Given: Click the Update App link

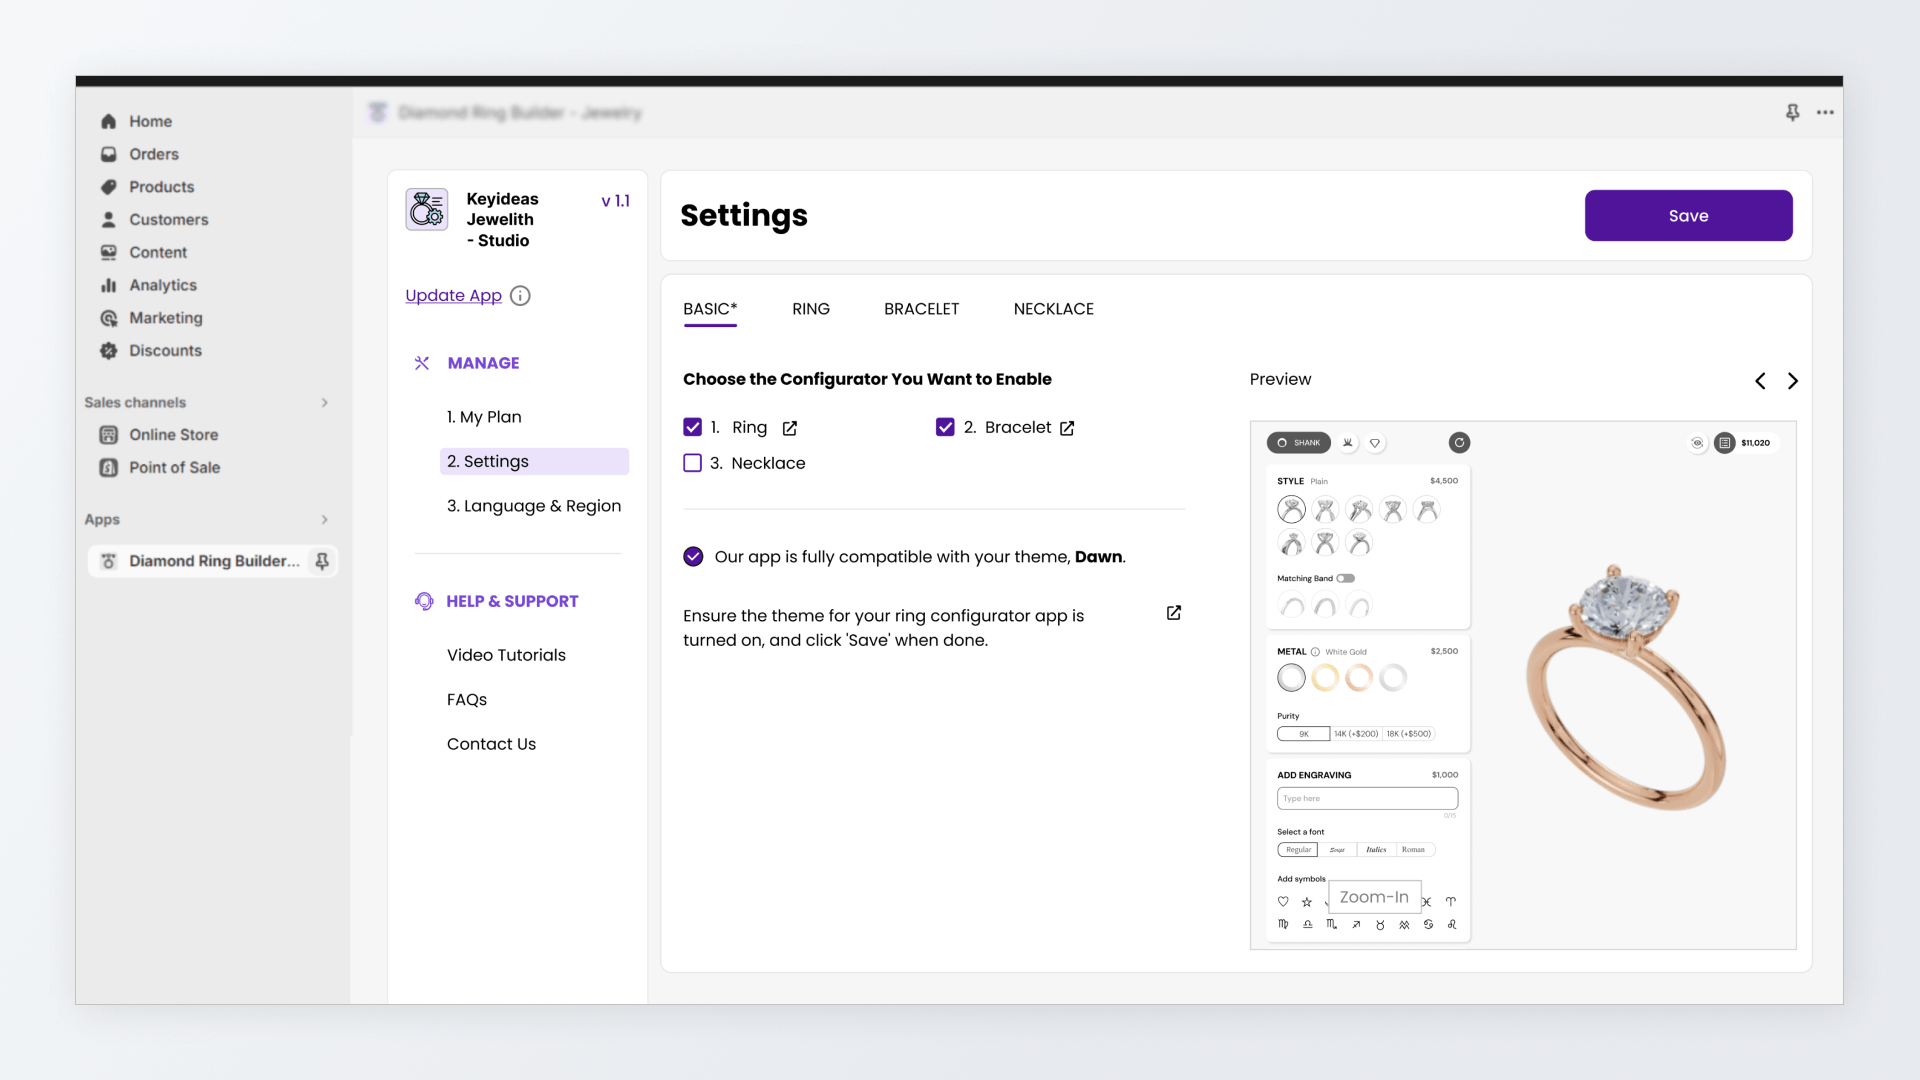Looking at the screenshot, I should [x=453, y=295].
